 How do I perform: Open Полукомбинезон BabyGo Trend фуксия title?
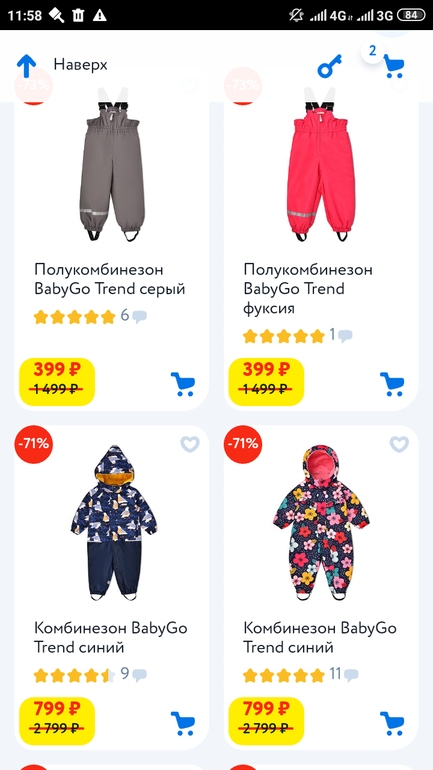(308, 289)
